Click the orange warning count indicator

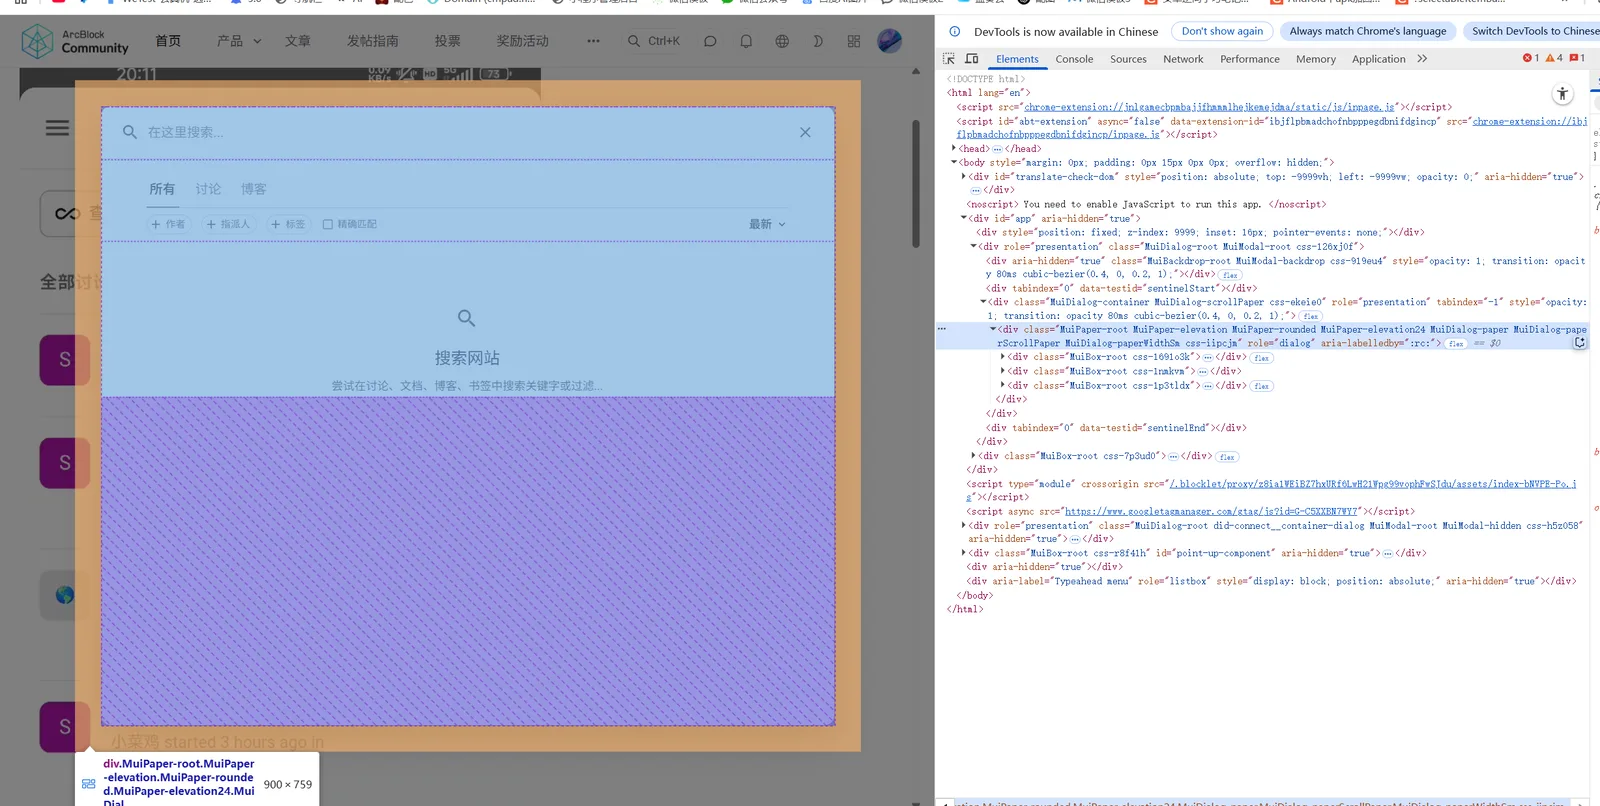coord(1554,58)
